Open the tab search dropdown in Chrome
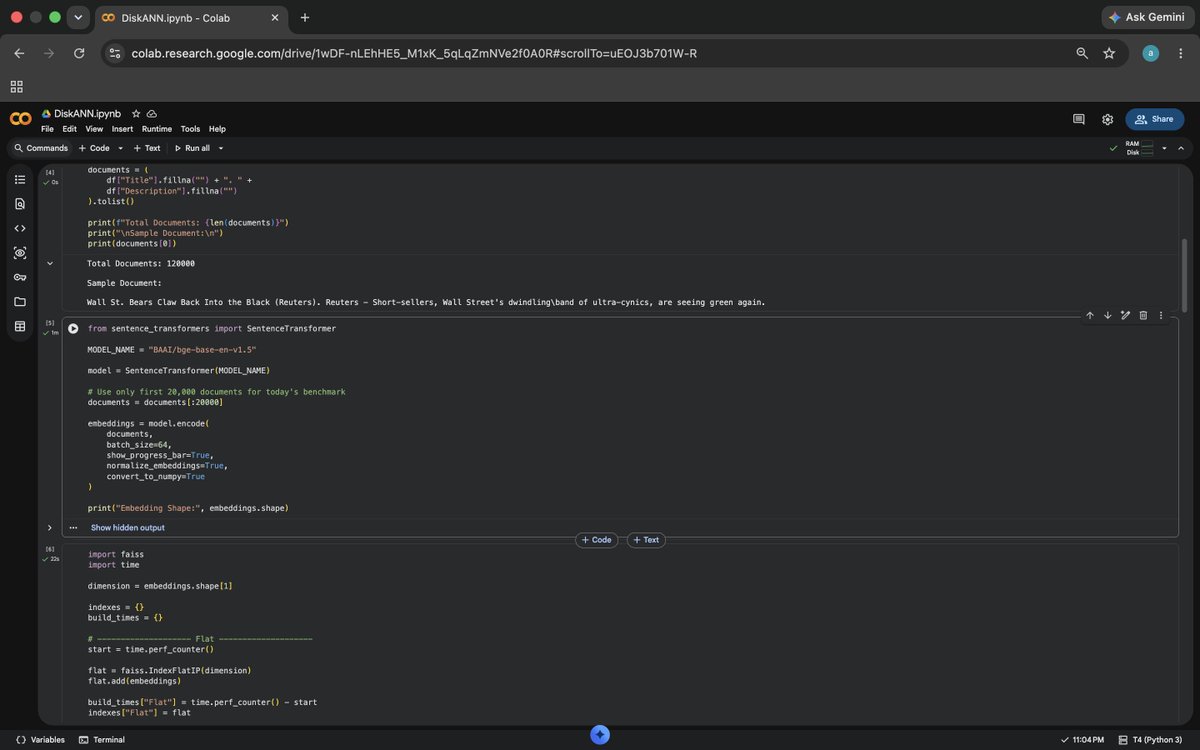This screenshot has height=750, width=1200. [78, 17]
